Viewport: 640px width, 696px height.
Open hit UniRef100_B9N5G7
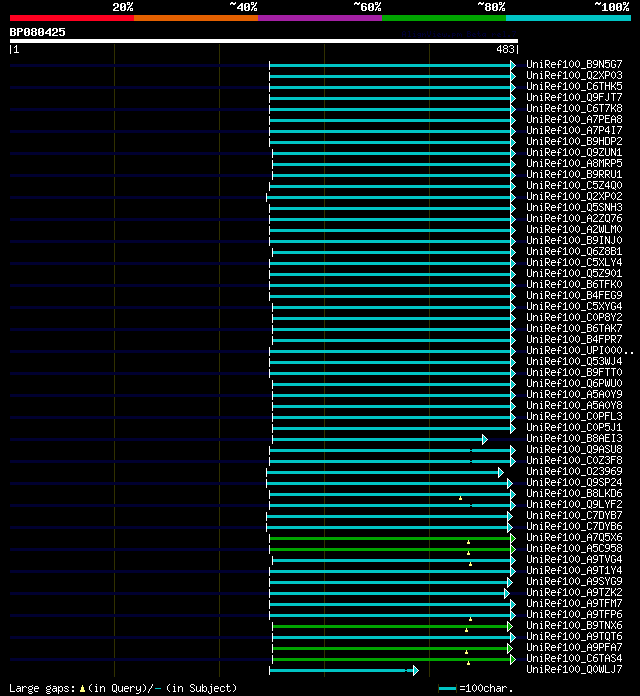574,64
